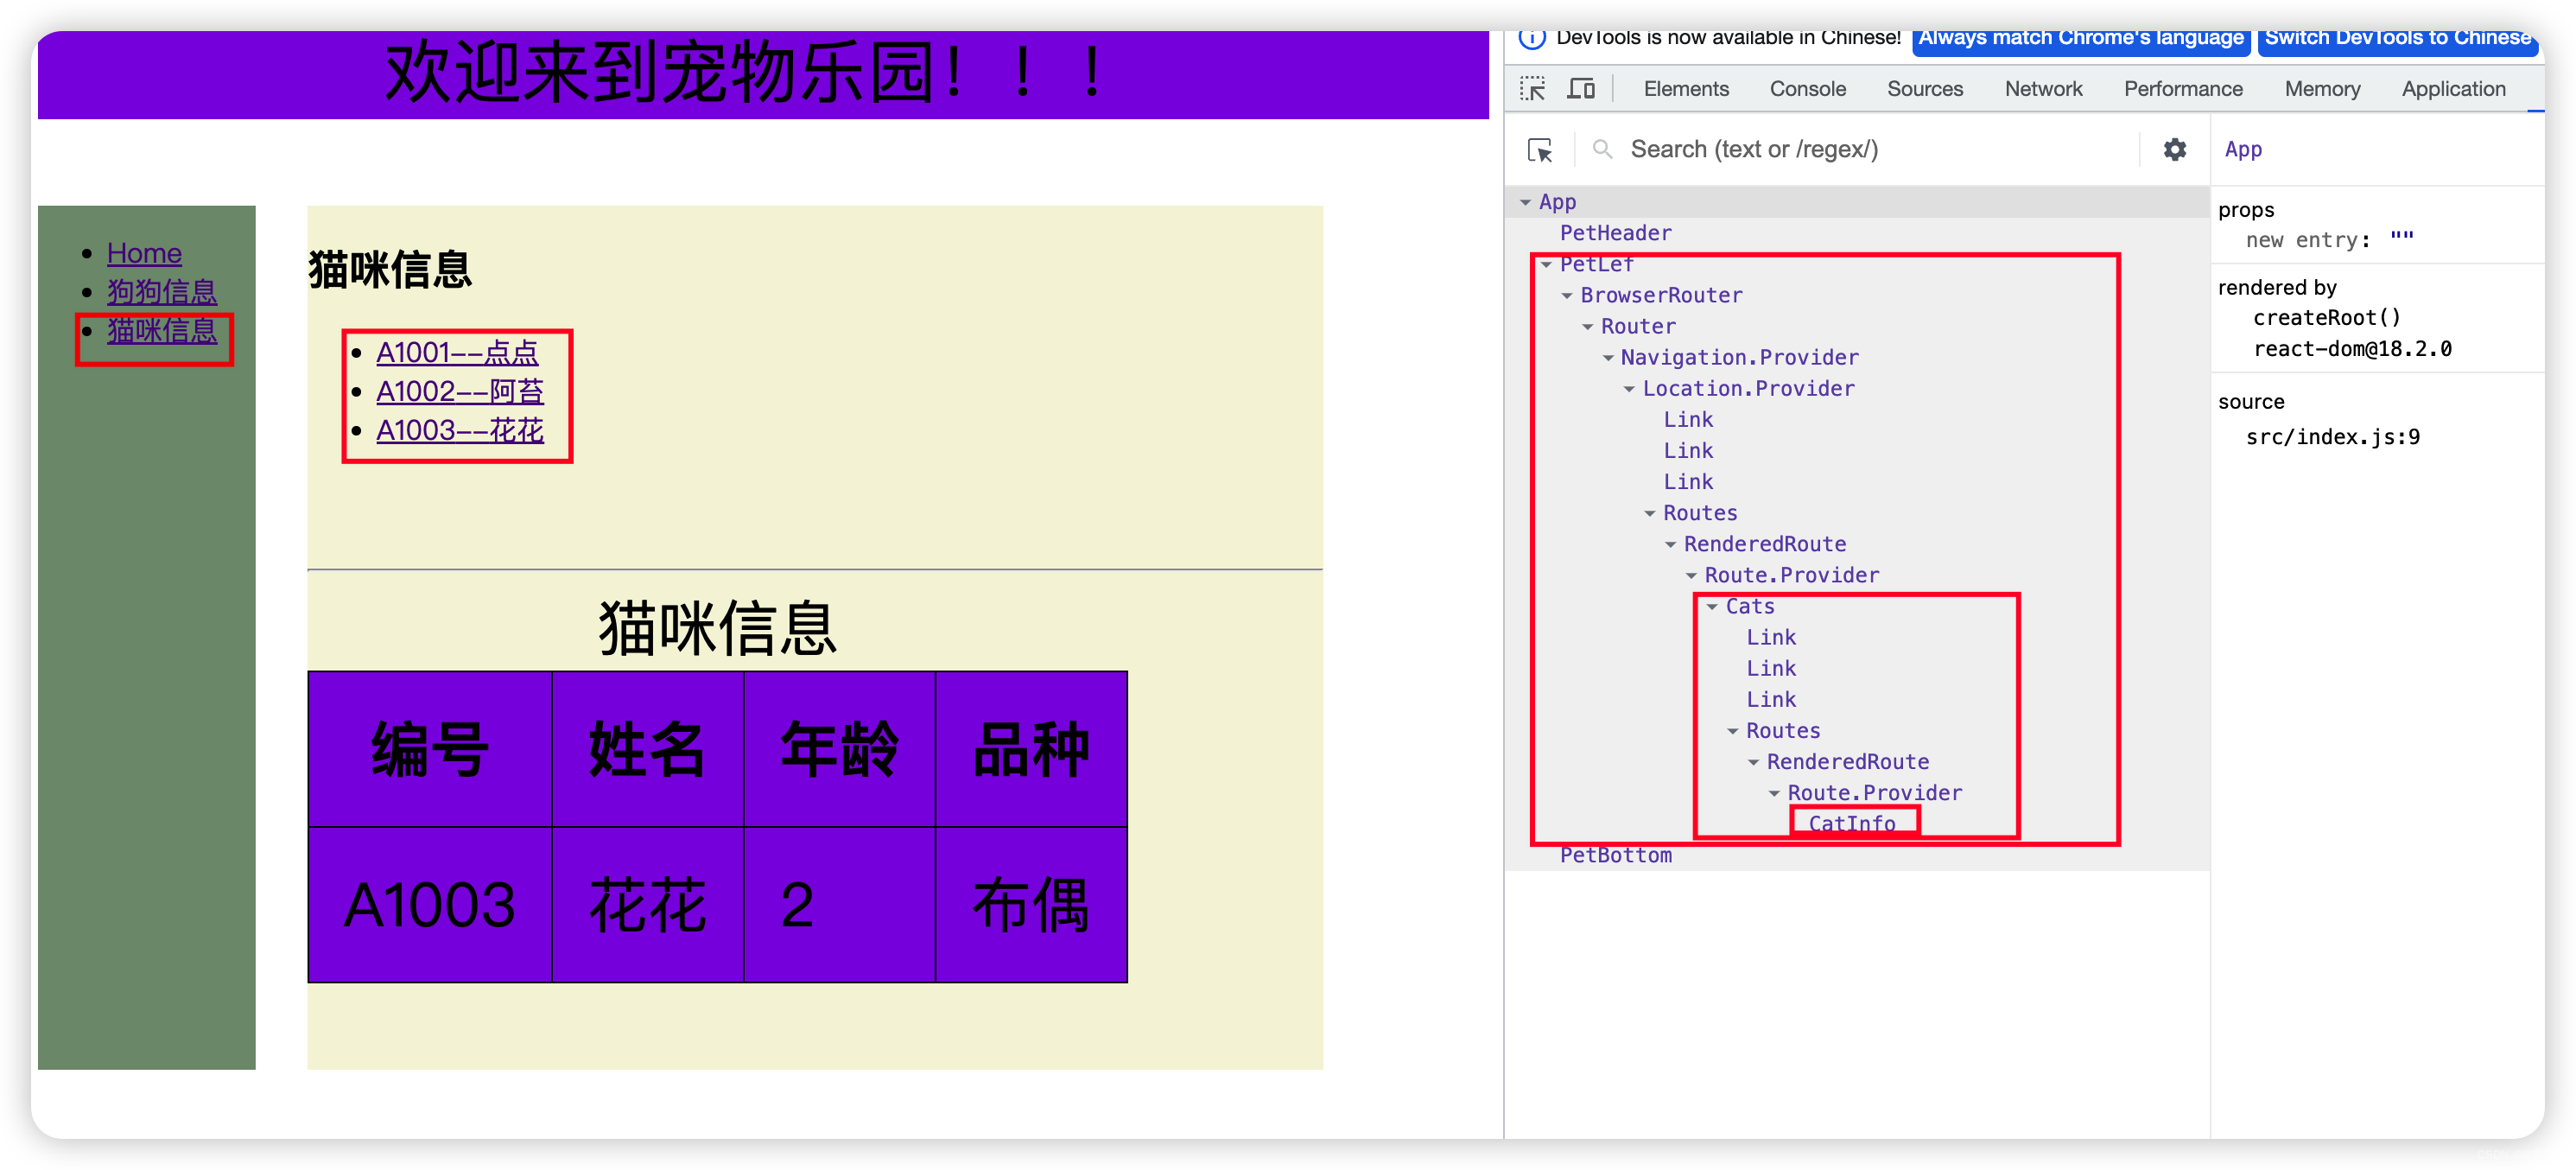Screen dimensions: 2576x1170
Task: Collapse the App node in the component tree
Action: pyautogui.click(x=1528, y=201)
